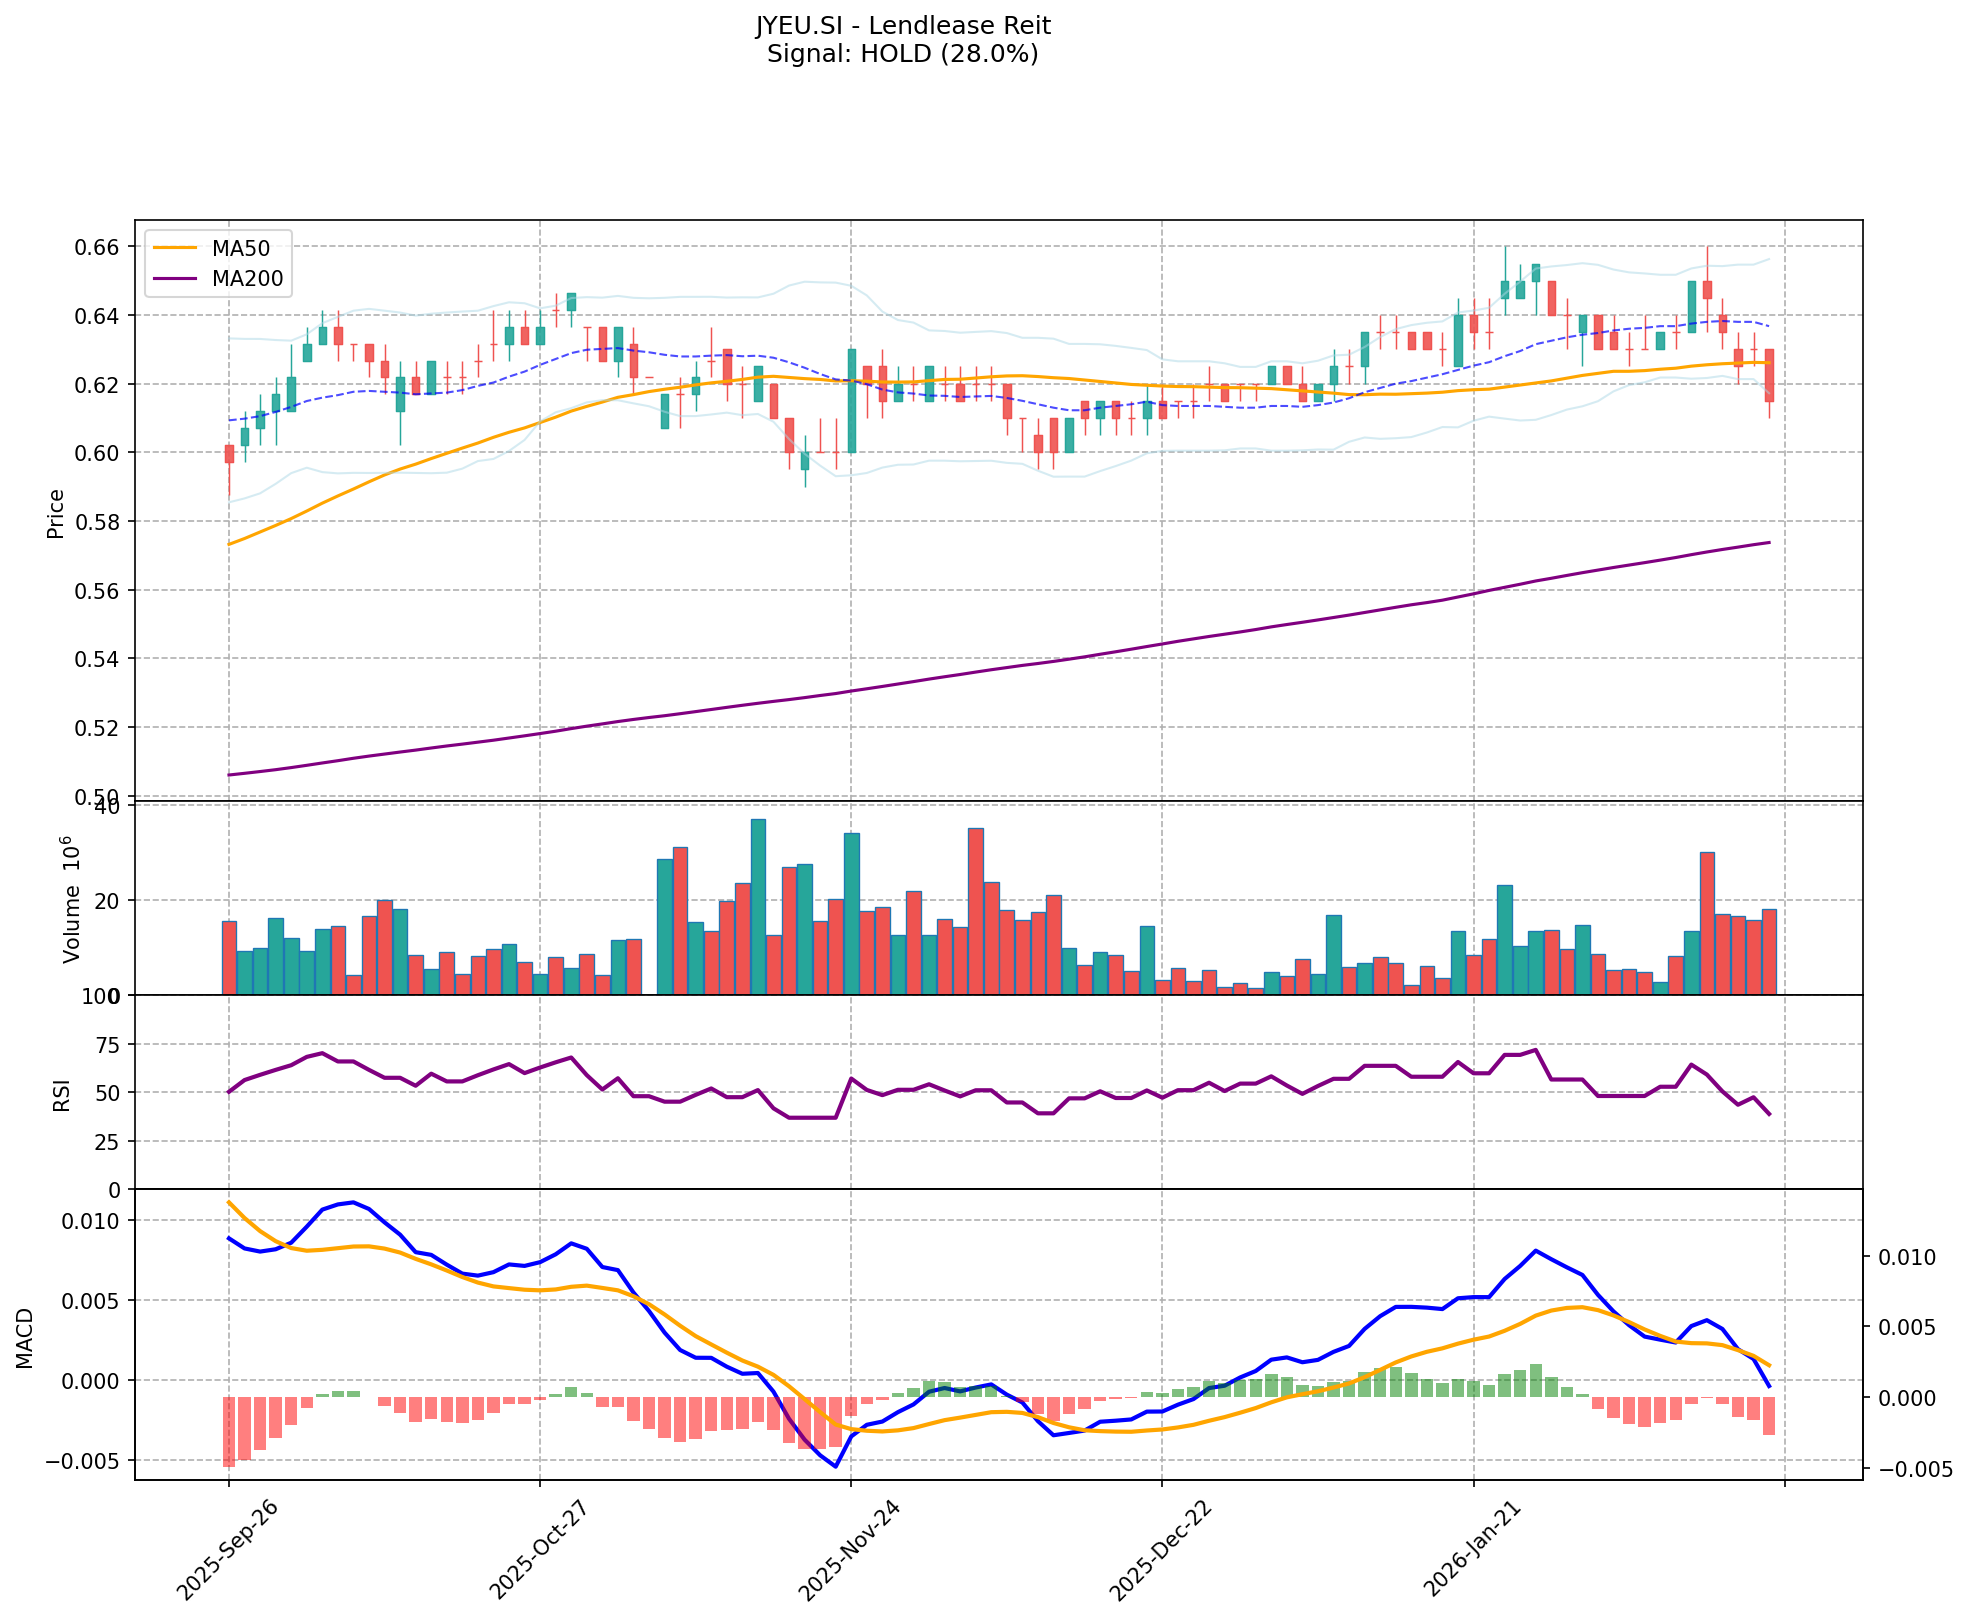
Task: Click the tallest green volume bar in November
Action: pos(758,906)
